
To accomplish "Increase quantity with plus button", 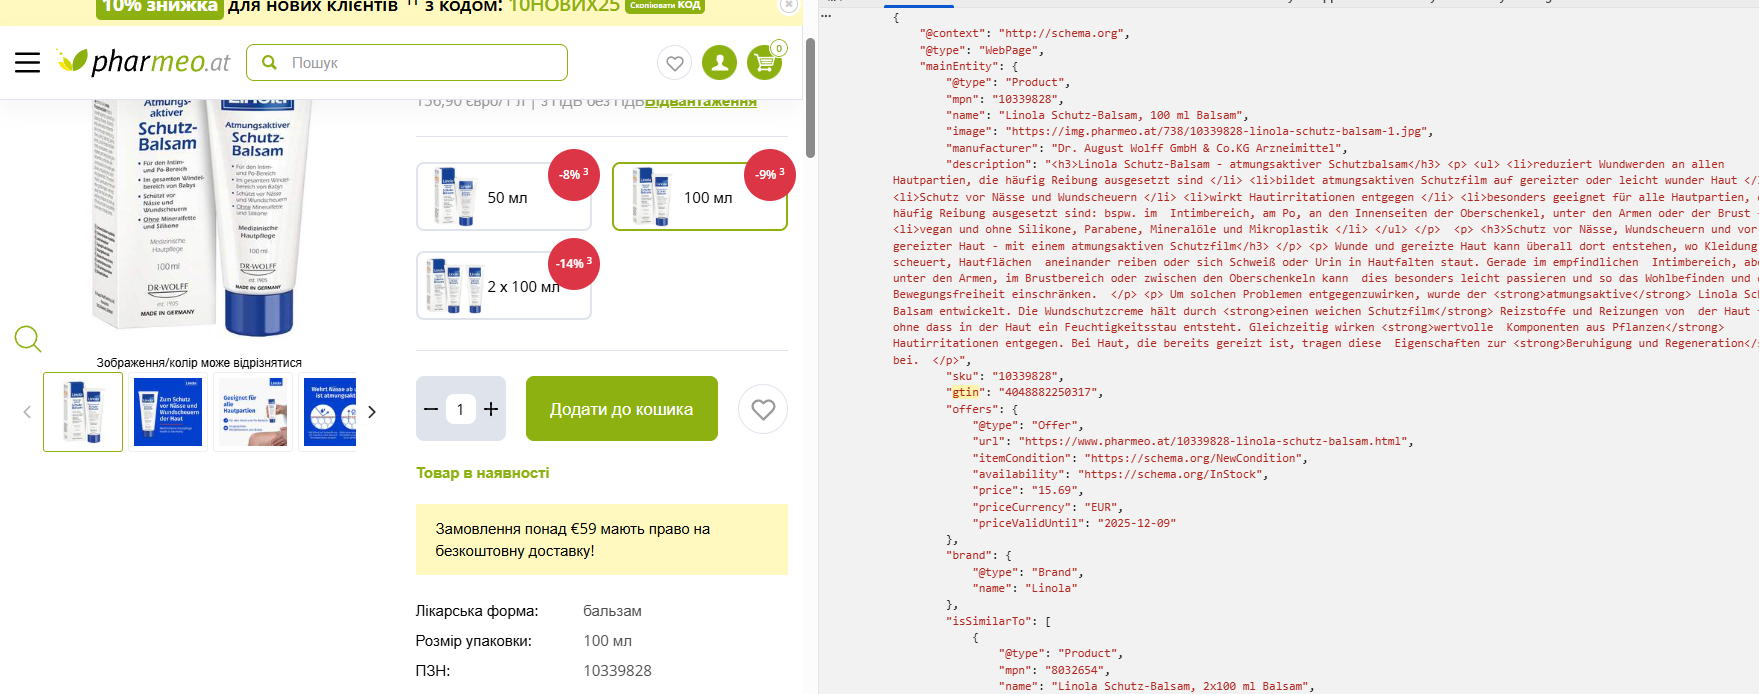I will (x=491, y=409).
